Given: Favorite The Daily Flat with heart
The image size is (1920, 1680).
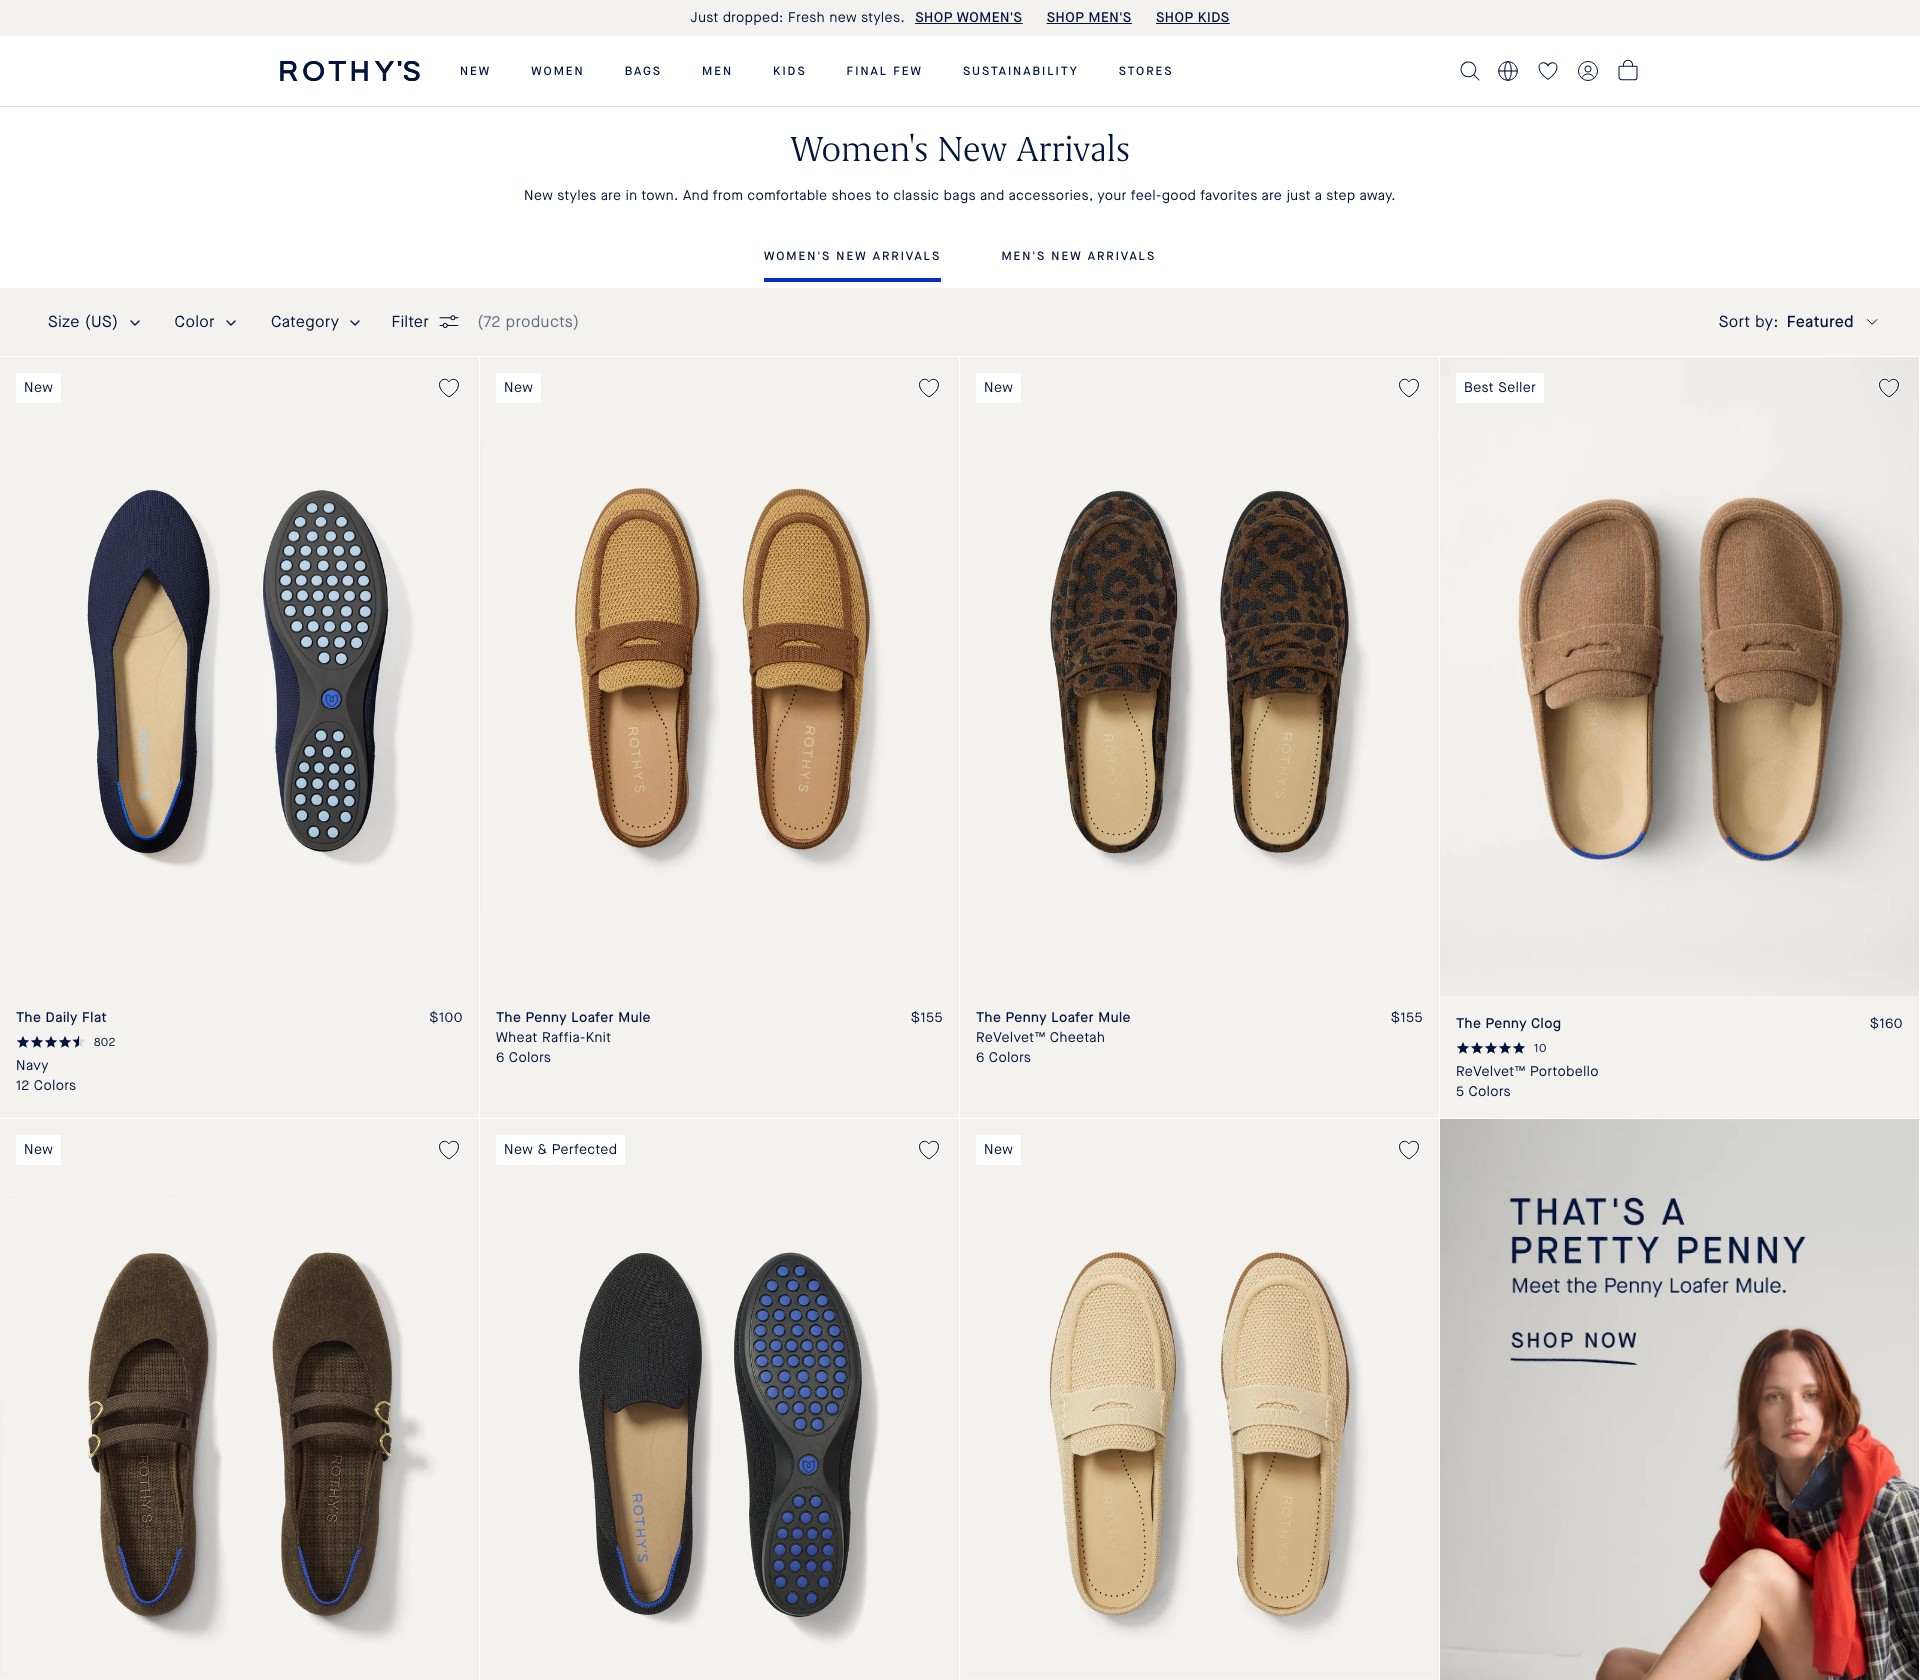Looking at the screenshot, I should [x=449, y=388].
